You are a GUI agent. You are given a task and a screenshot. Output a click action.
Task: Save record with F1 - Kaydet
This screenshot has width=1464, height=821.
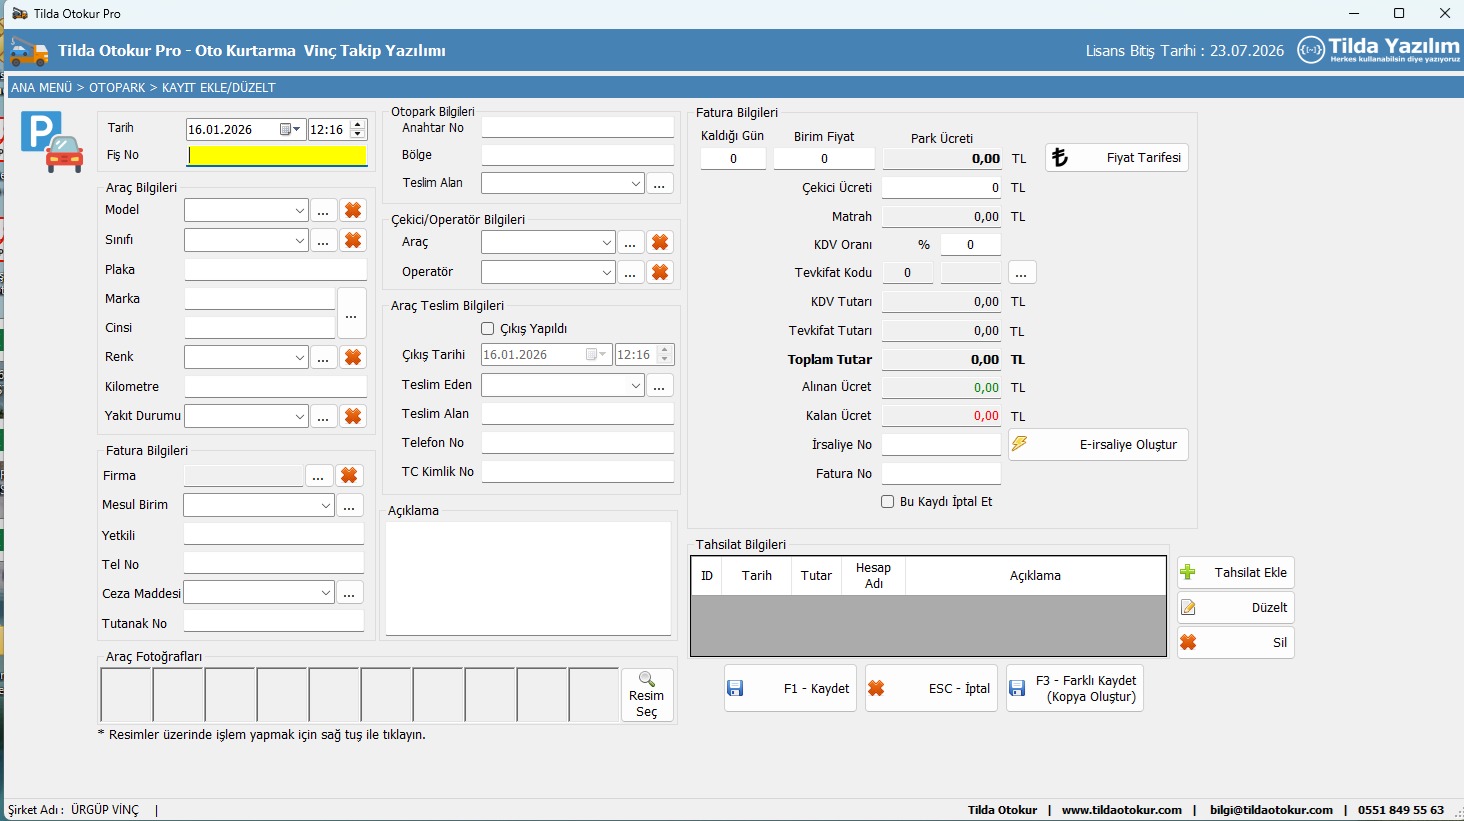pos(790,689)
